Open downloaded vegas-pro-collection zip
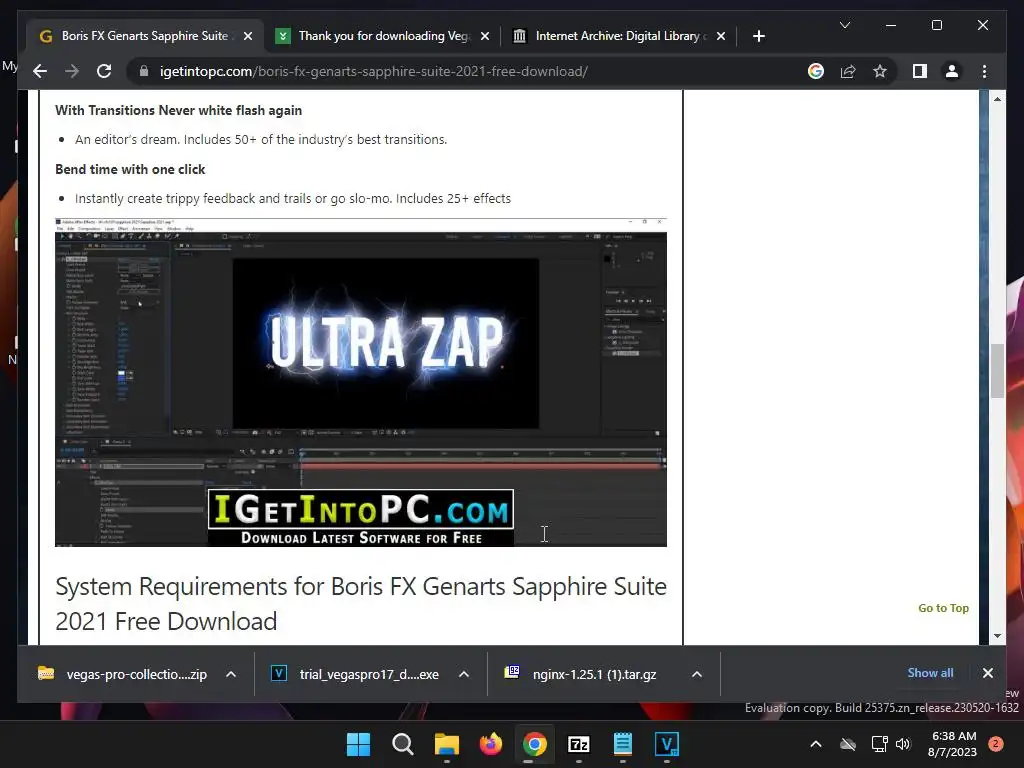 pyautogui.click(x=123, y=674)
